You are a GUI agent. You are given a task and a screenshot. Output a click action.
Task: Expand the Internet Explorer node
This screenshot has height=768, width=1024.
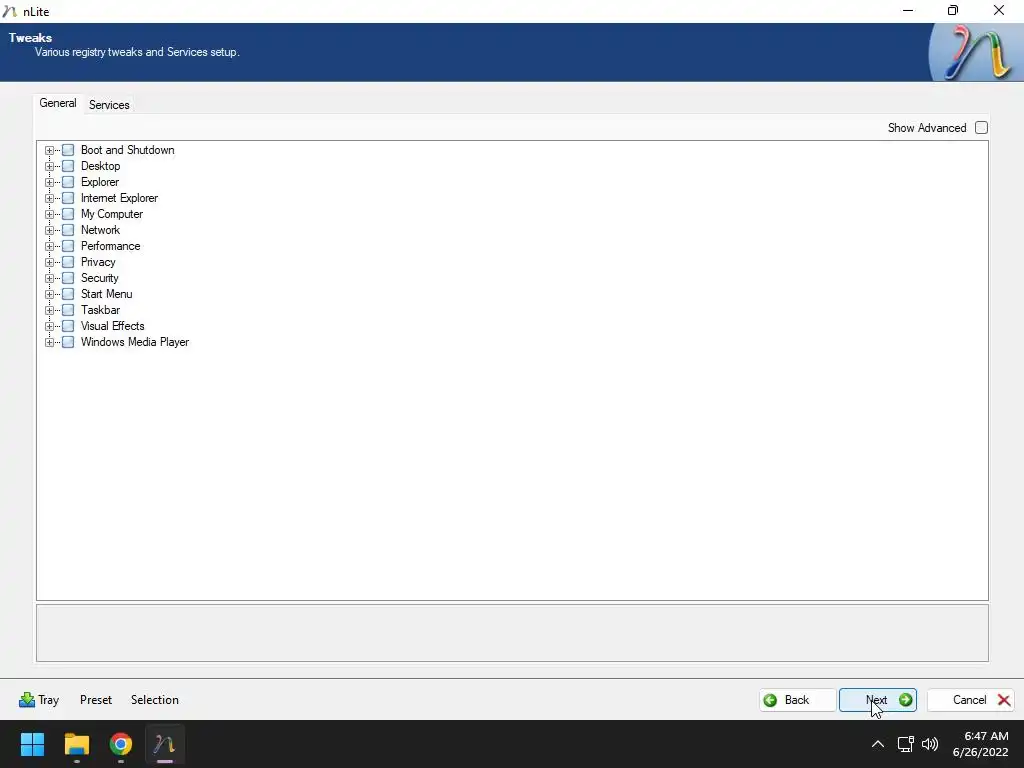click(x=49, y=198)
